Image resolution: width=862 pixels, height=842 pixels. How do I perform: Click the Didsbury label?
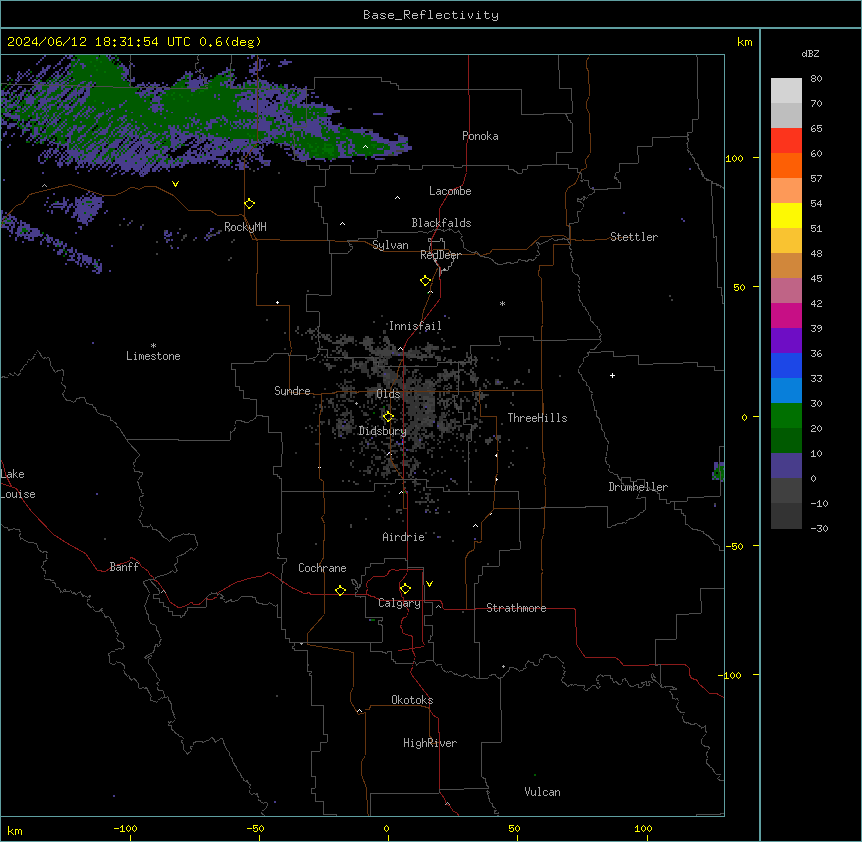point(383,431)
